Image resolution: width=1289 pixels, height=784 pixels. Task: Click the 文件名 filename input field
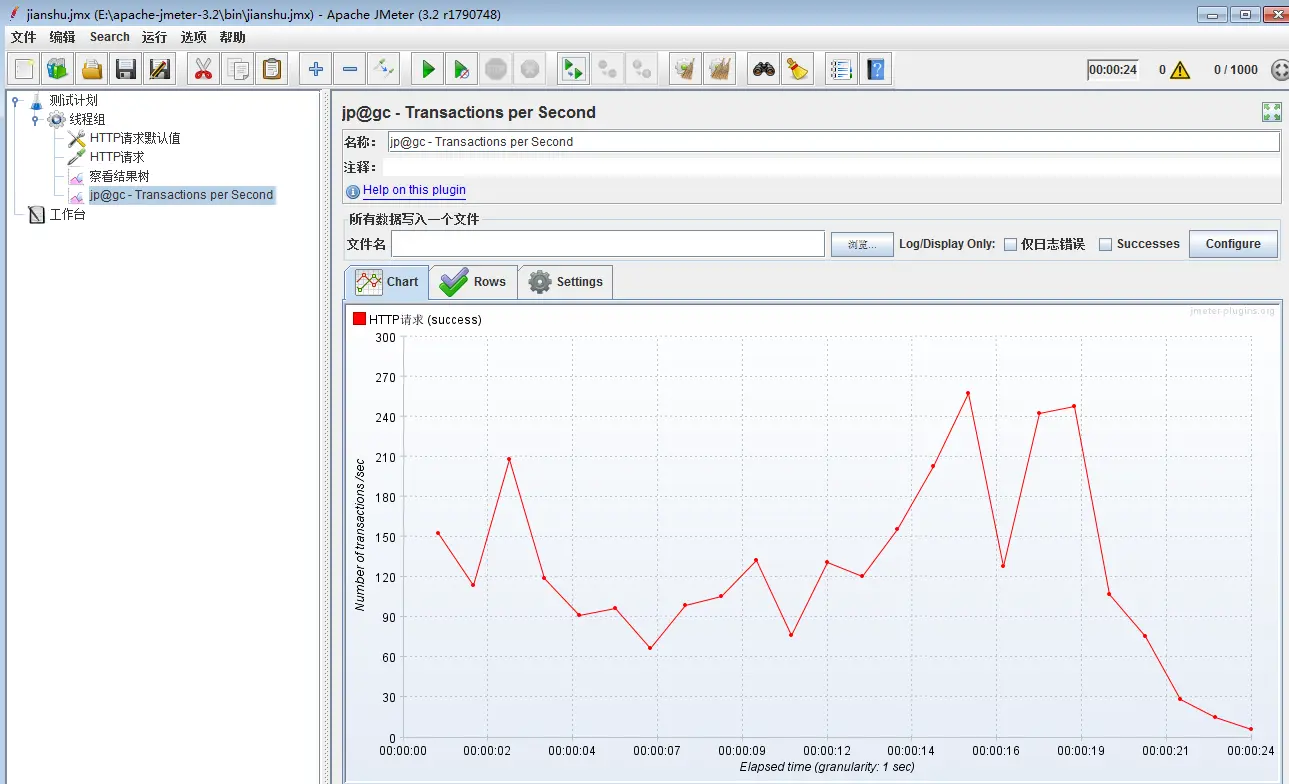pyautogui.click(x=608, y=244)
